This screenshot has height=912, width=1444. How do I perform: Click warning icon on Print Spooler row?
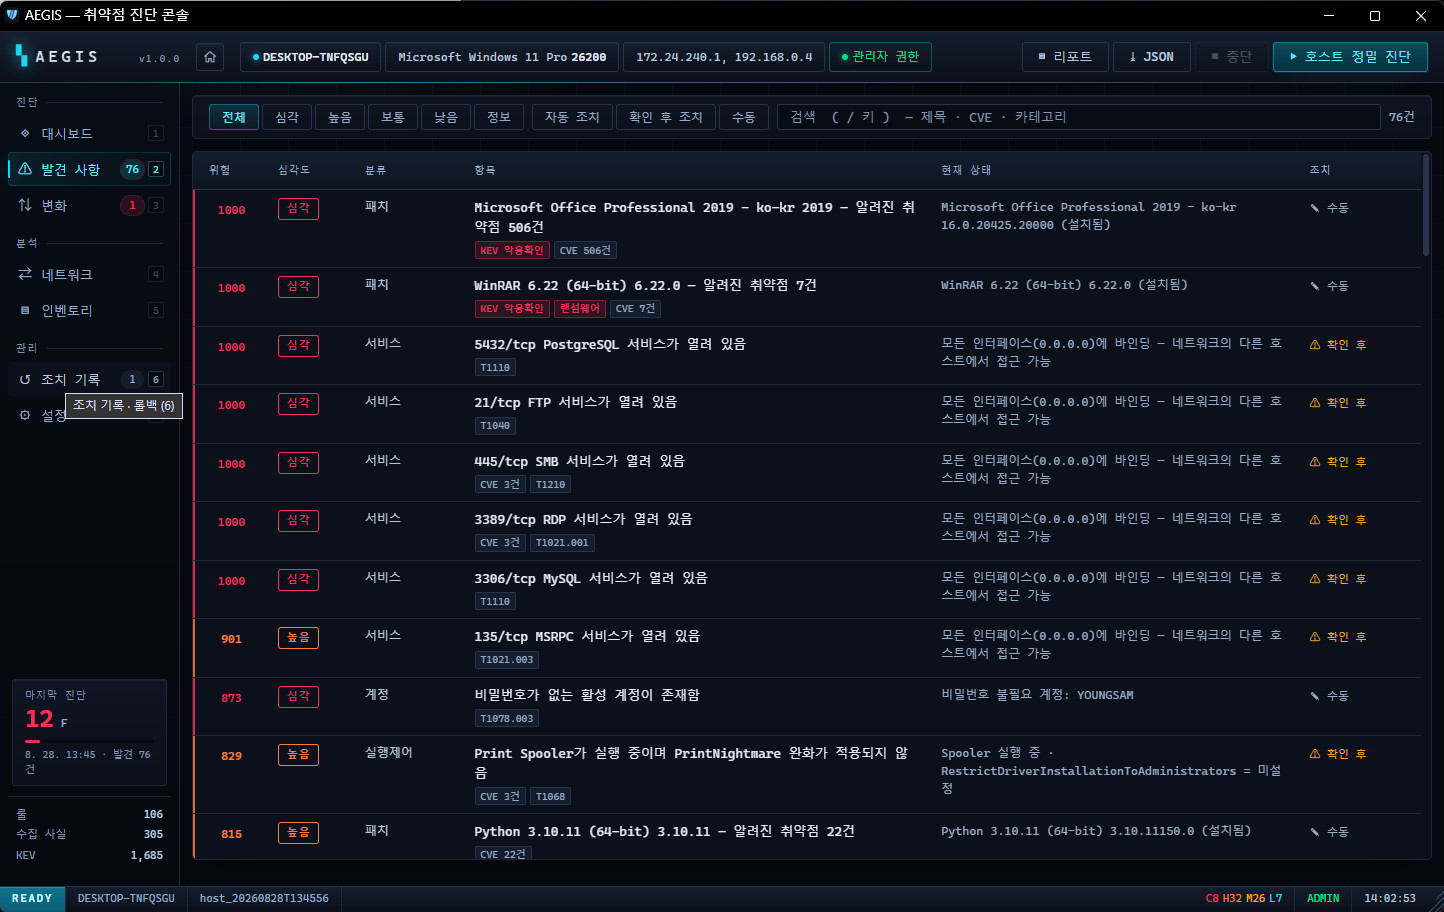[1315, 754]
